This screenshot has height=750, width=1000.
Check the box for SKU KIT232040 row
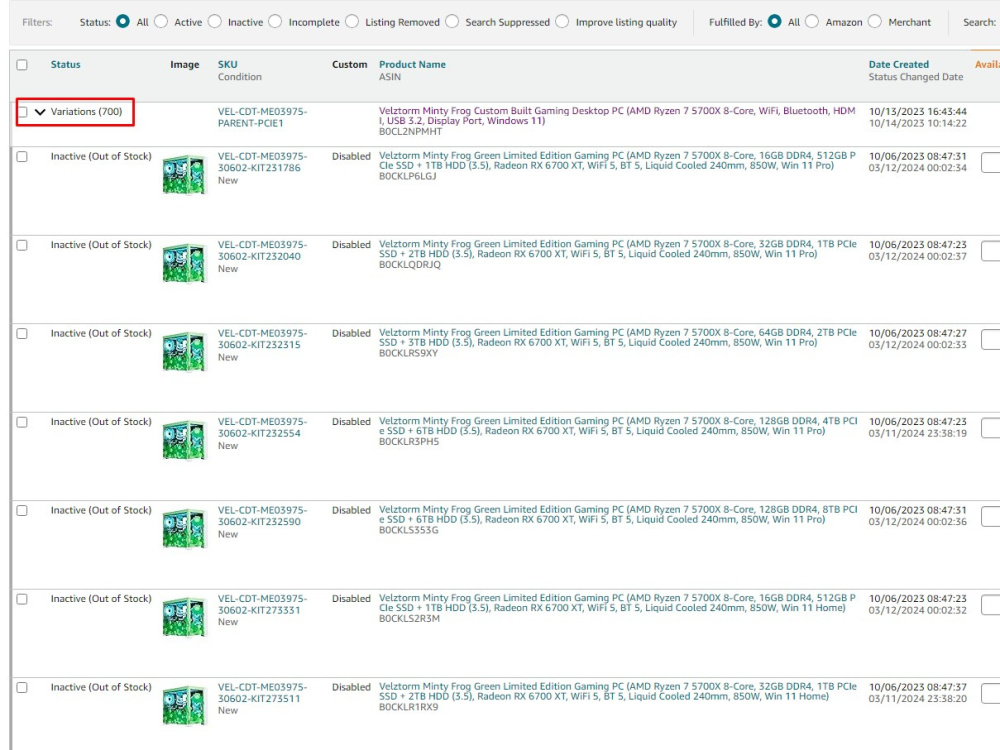22,245
